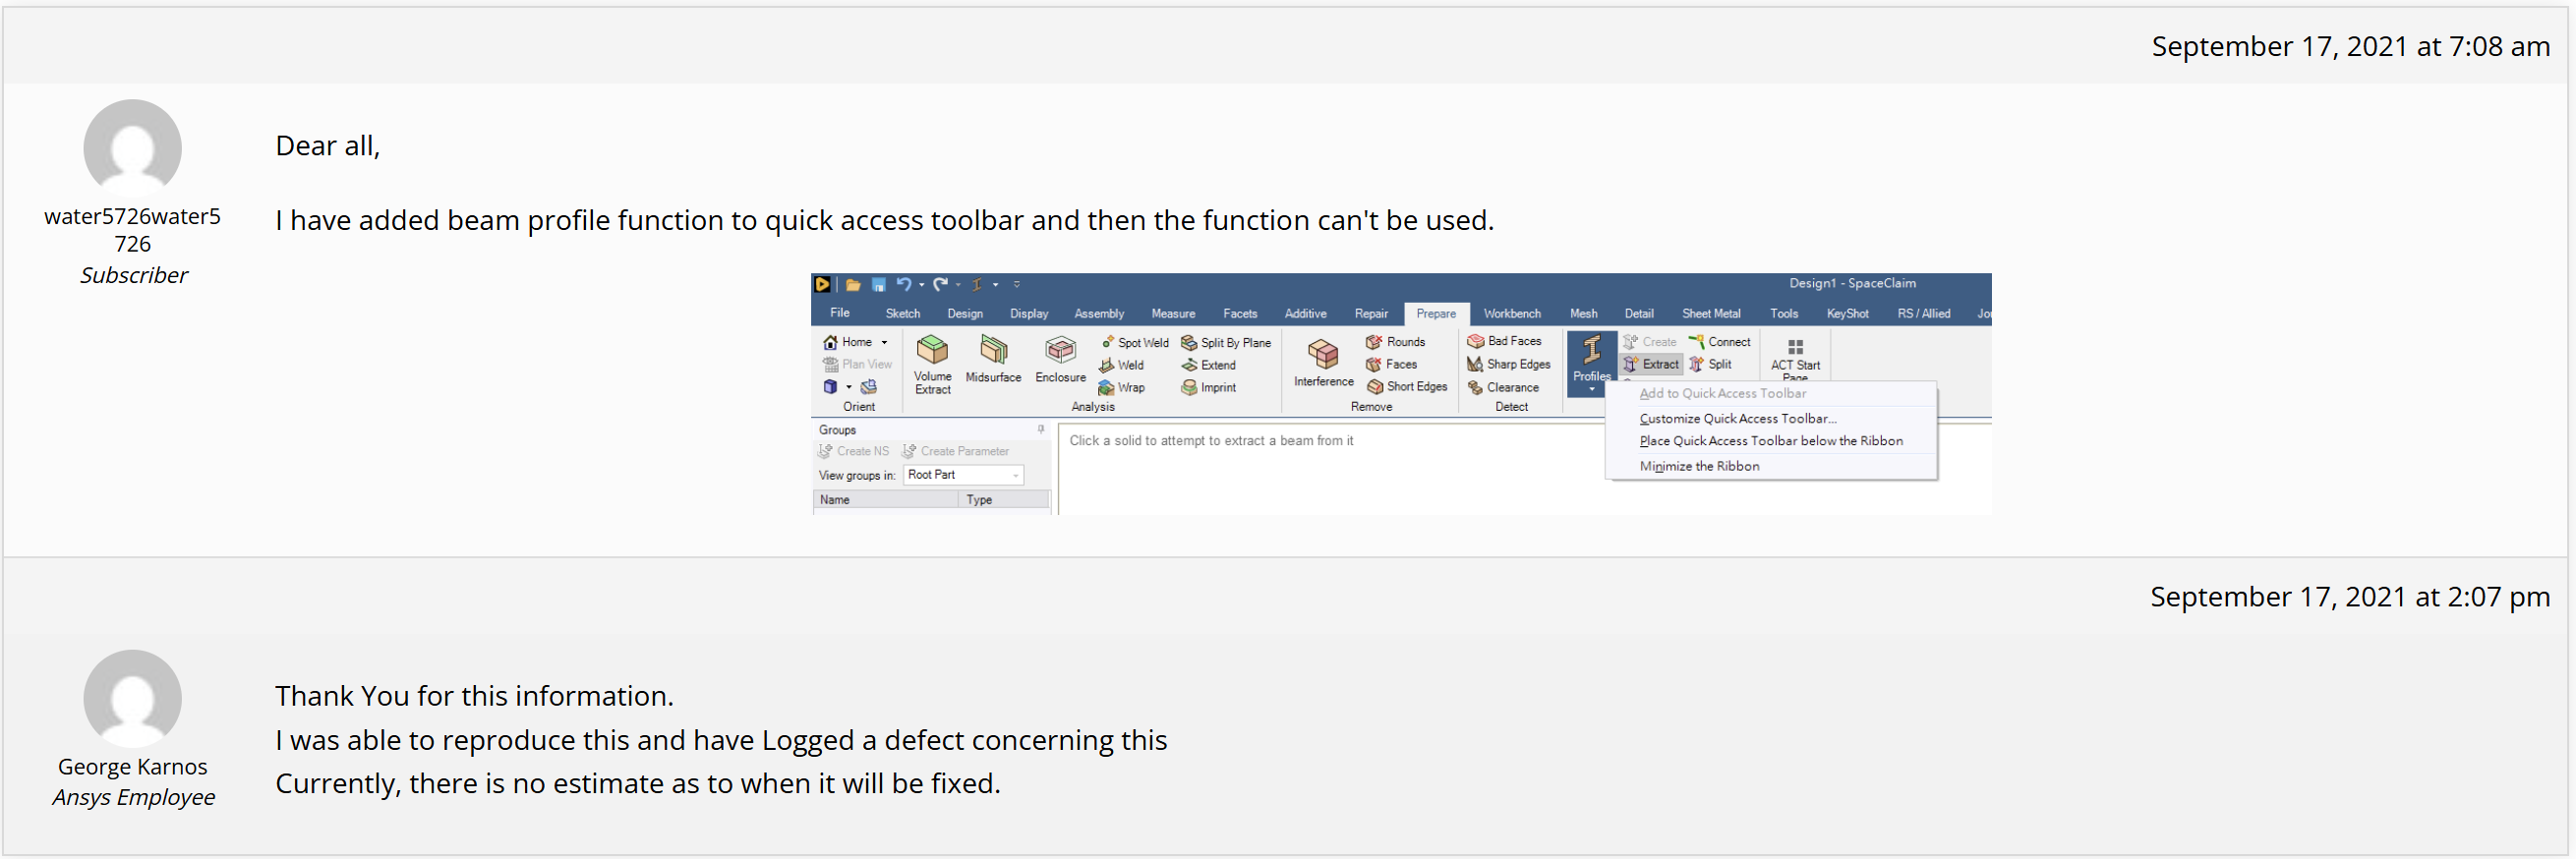Screen dimensions: 2576x859
Task: Open the ACT Start Page
Action: (1795, 359)
